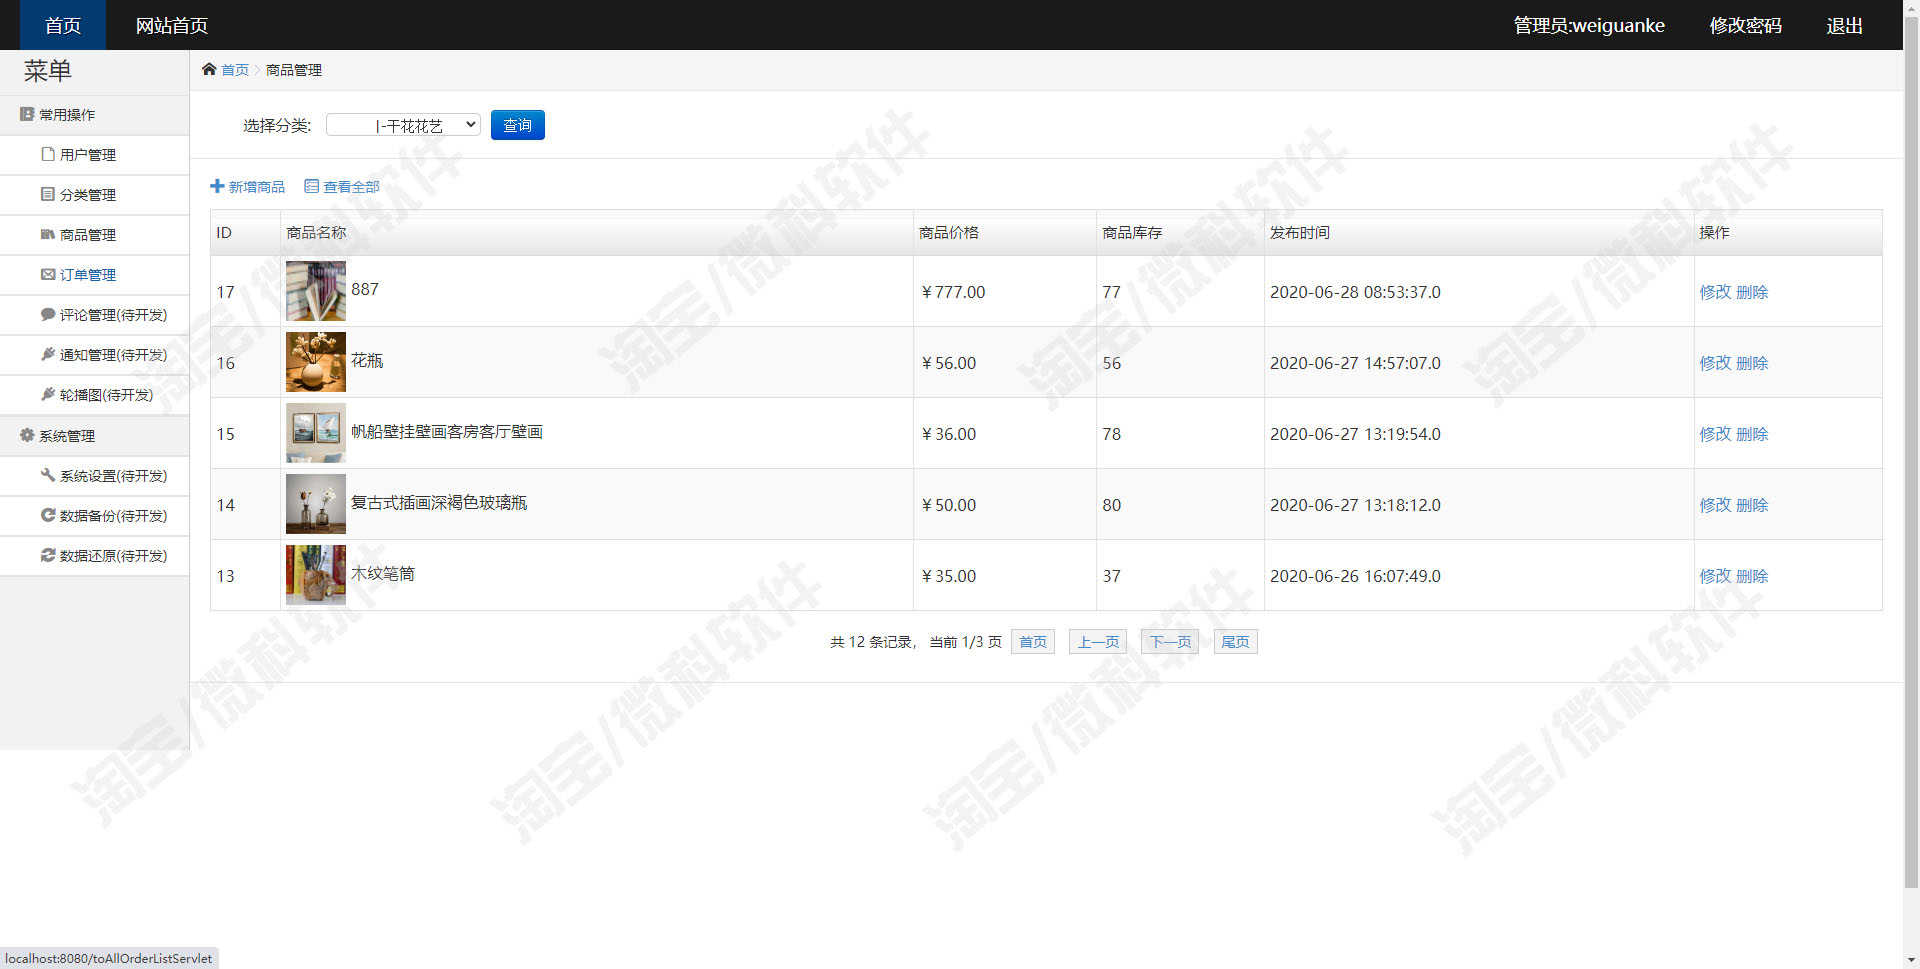Click the 查看全部 link
This screenshot has height=969, width=1920.
tap(351, 187)
